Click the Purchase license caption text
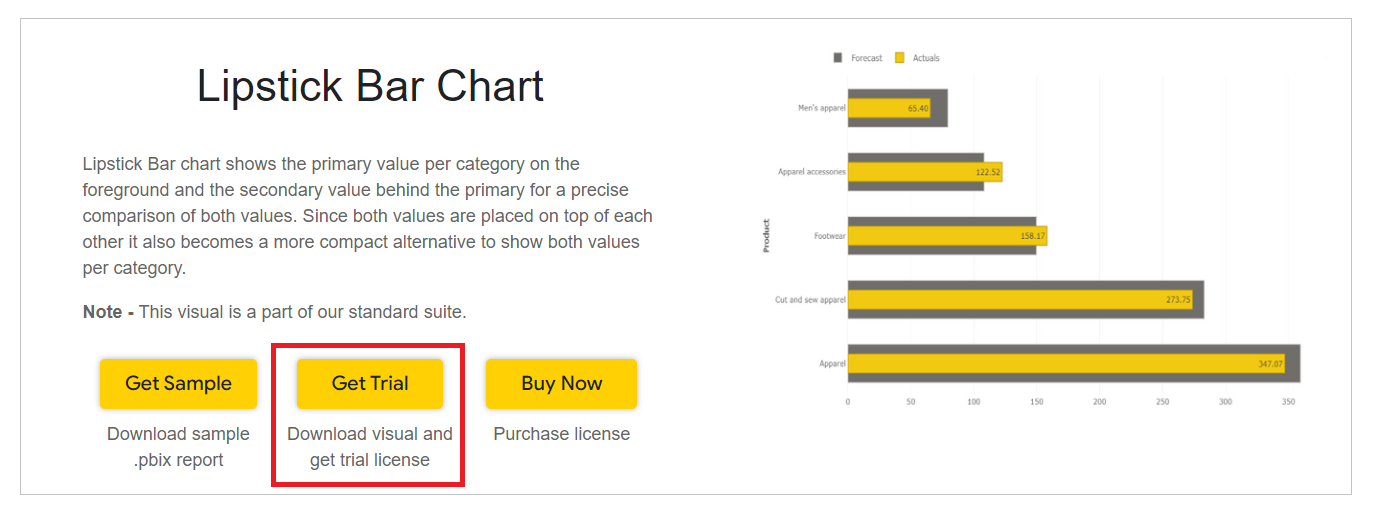 pyautogui.click(x=561, y=434)
